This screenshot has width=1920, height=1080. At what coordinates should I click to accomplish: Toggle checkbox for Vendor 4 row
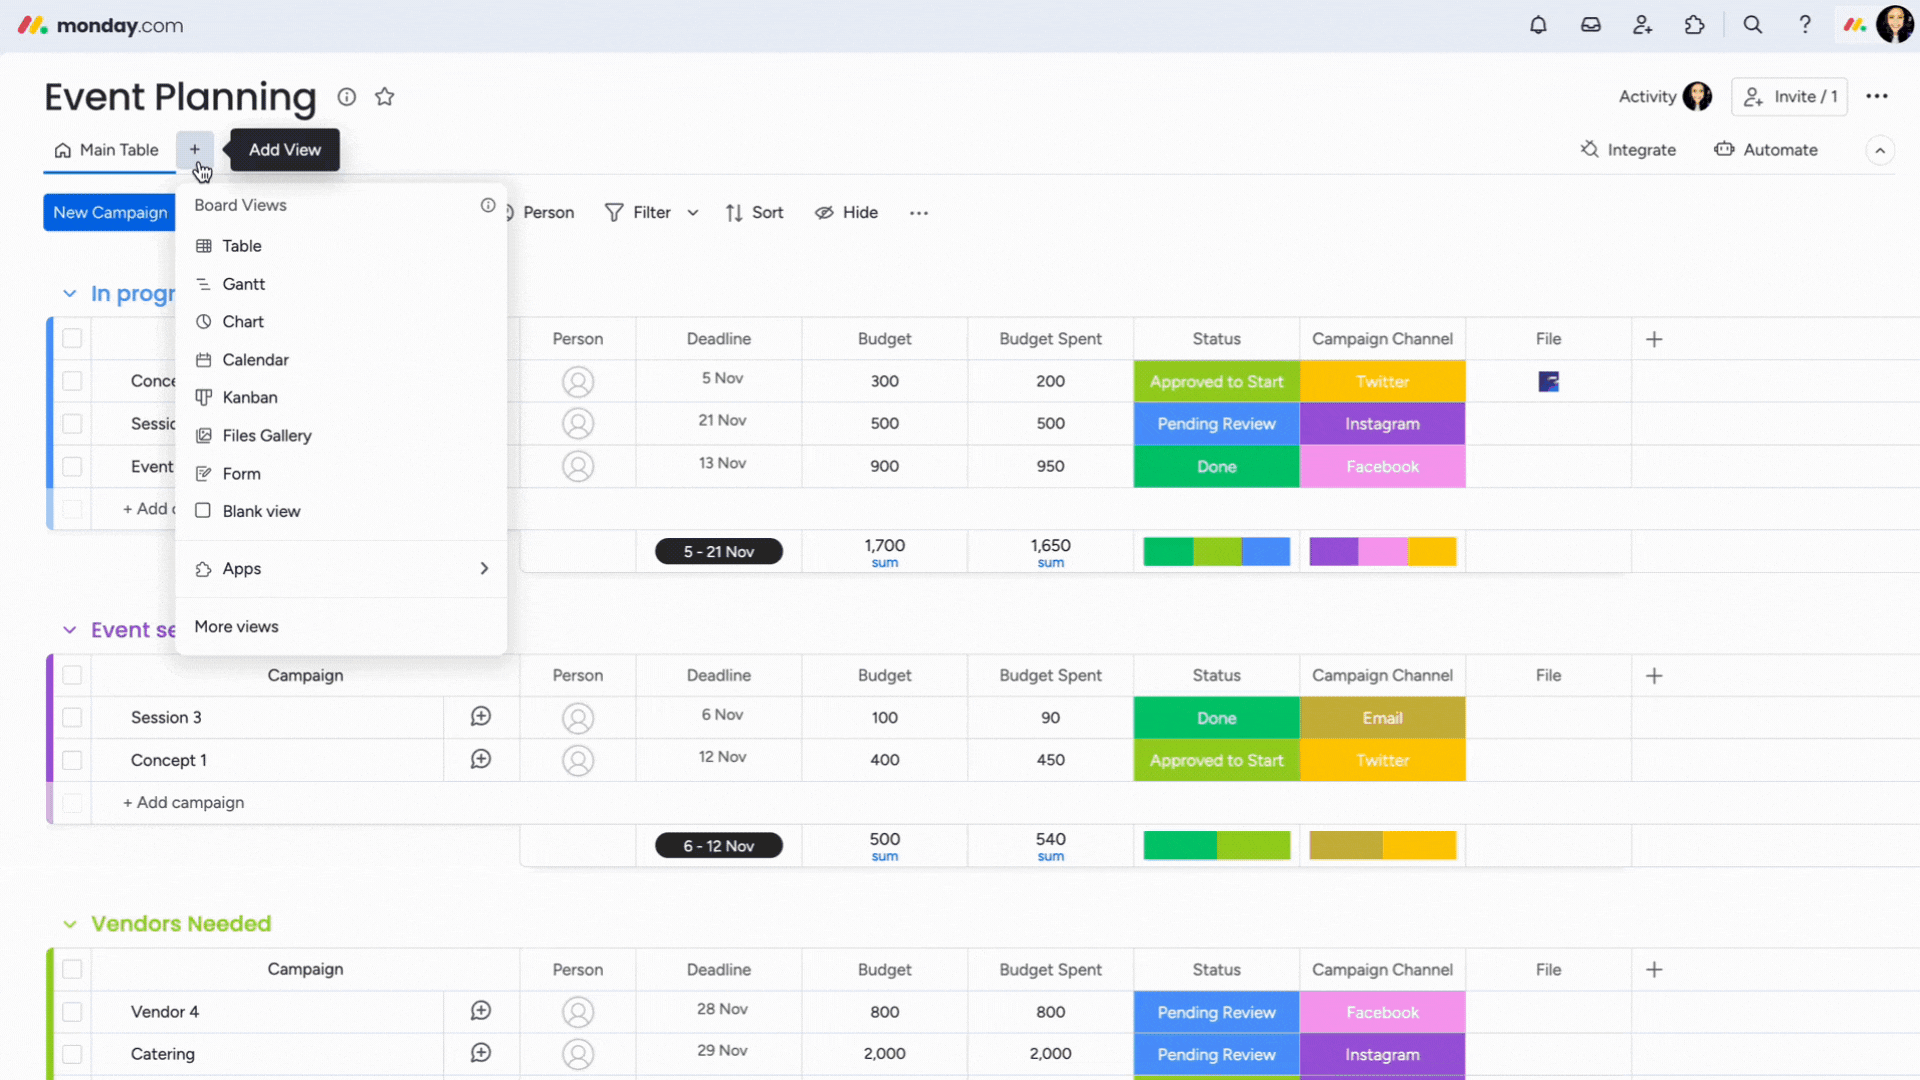71,1011
